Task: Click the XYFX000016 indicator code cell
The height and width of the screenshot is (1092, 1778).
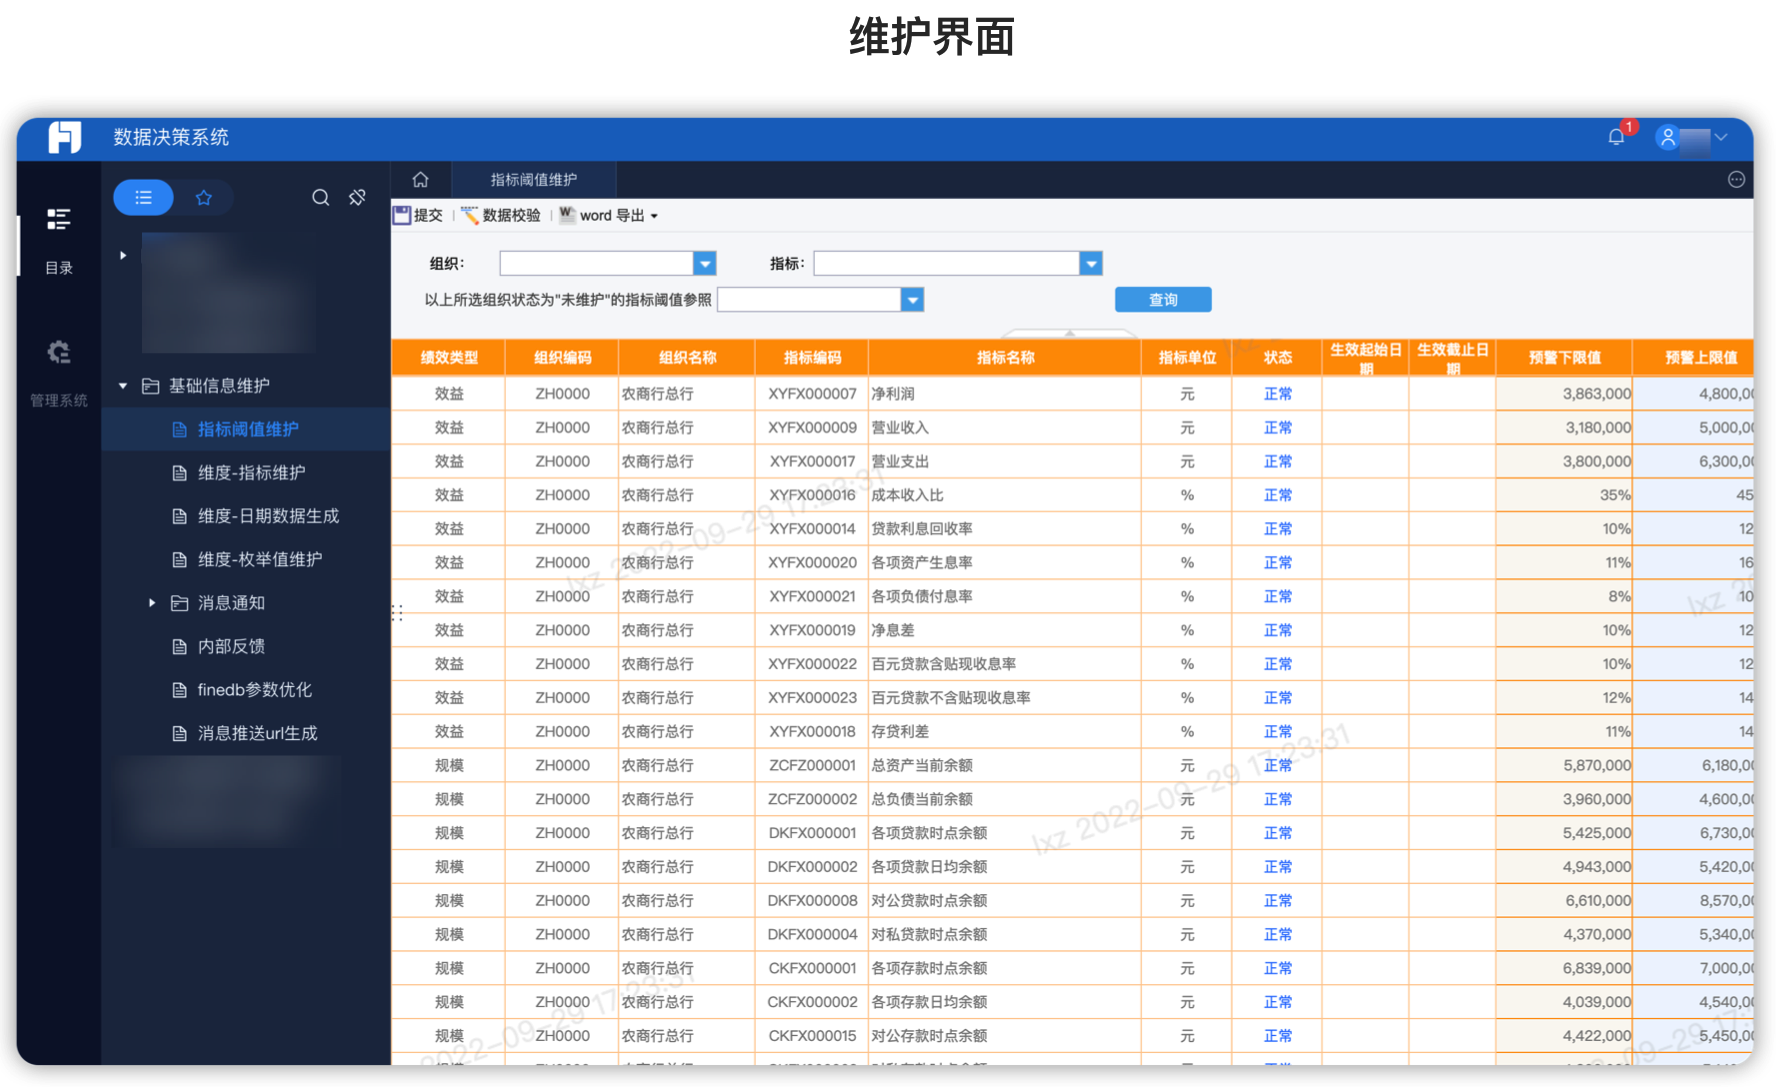Action: tap(812, 495)
